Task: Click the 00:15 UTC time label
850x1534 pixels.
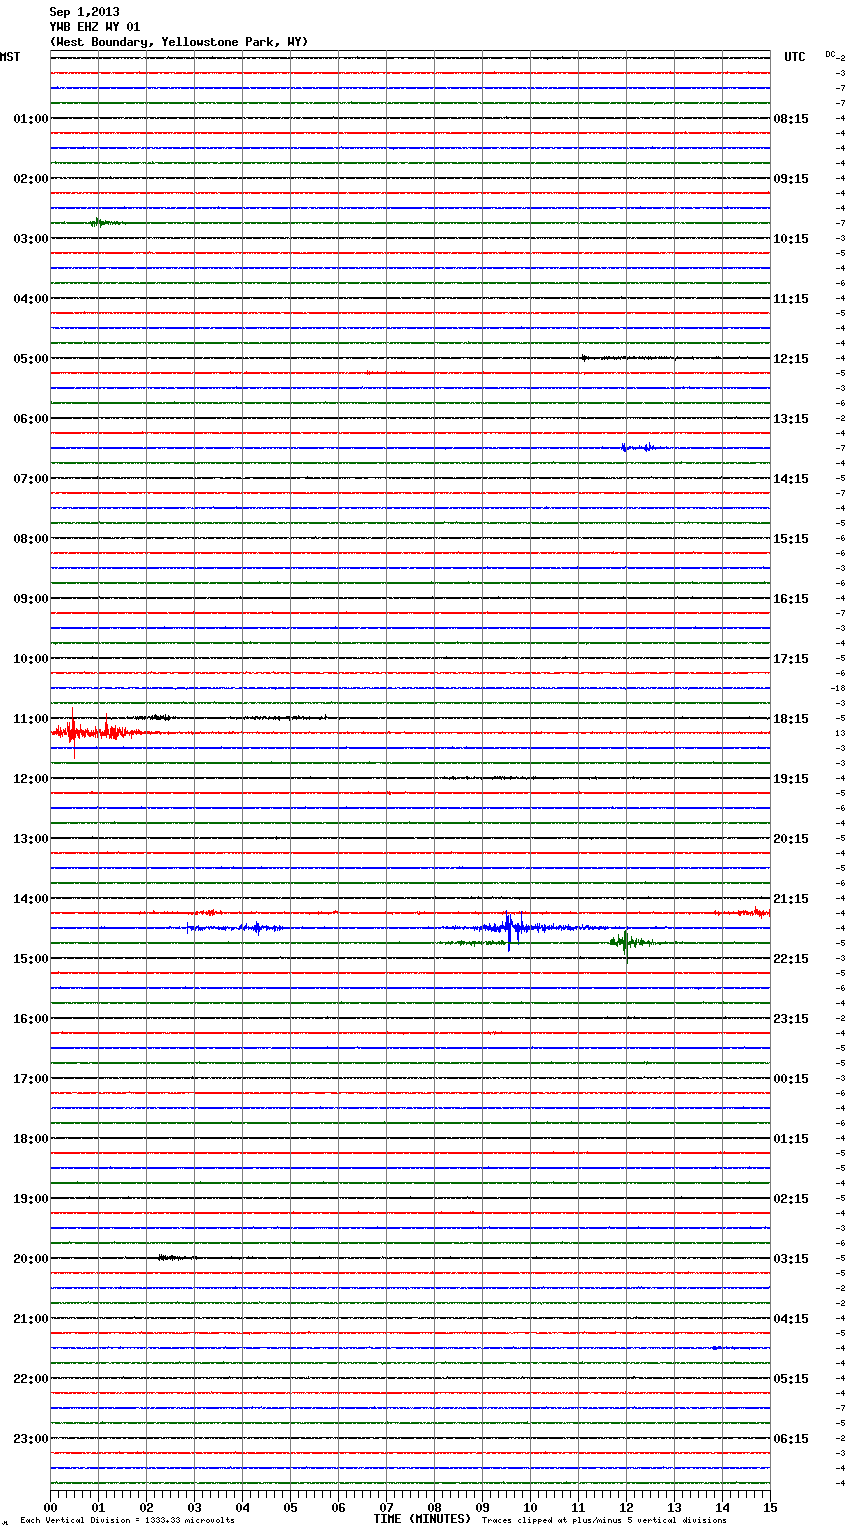Action: 791,1079
